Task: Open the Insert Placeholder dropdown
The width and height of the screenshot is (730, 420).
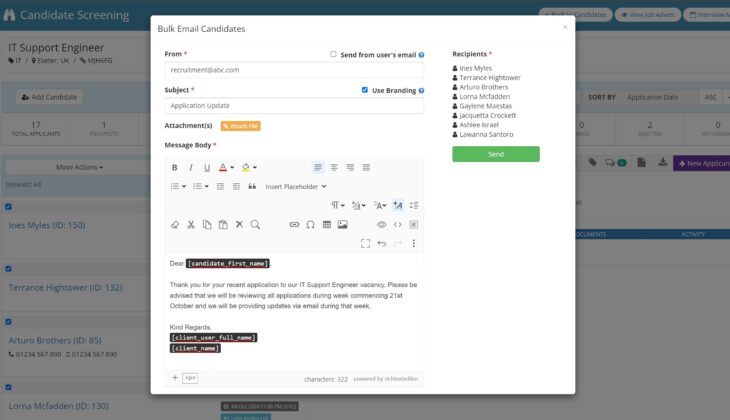Action: (x=296, y=186)
